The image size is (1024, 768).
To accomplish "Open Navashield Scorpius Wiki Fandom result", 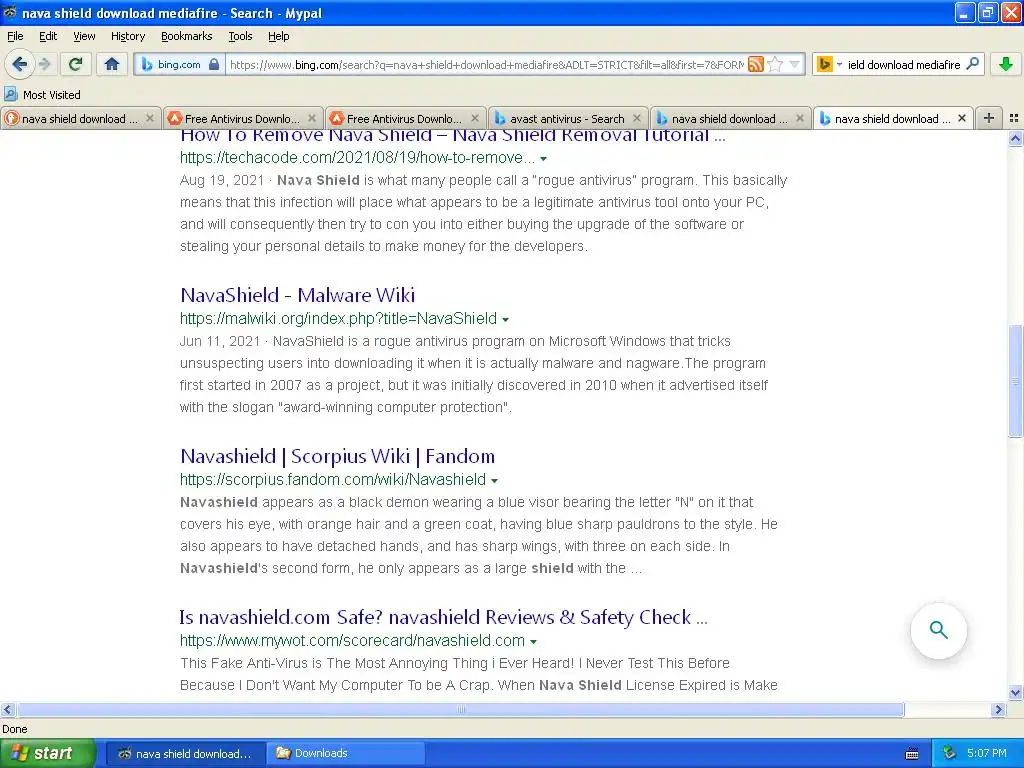I will point(338,456).
